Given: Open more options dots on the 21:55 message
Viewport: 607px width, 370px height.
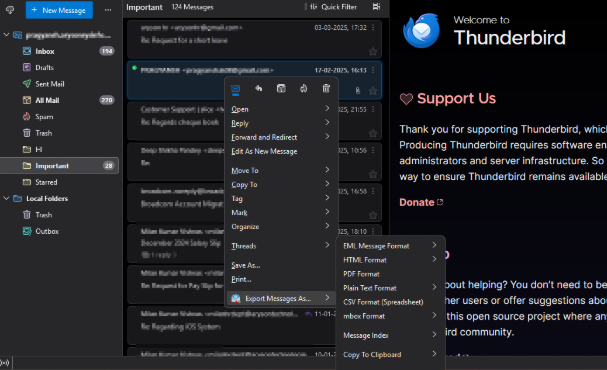Looking at the screenshot, I should pos(373,110).
